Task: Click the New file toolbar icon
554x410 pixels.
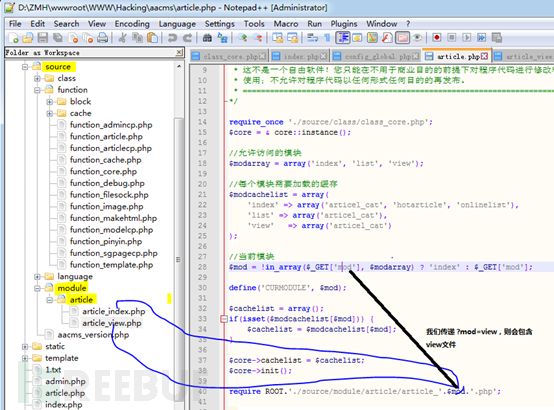Action: [x=13, y=37]
